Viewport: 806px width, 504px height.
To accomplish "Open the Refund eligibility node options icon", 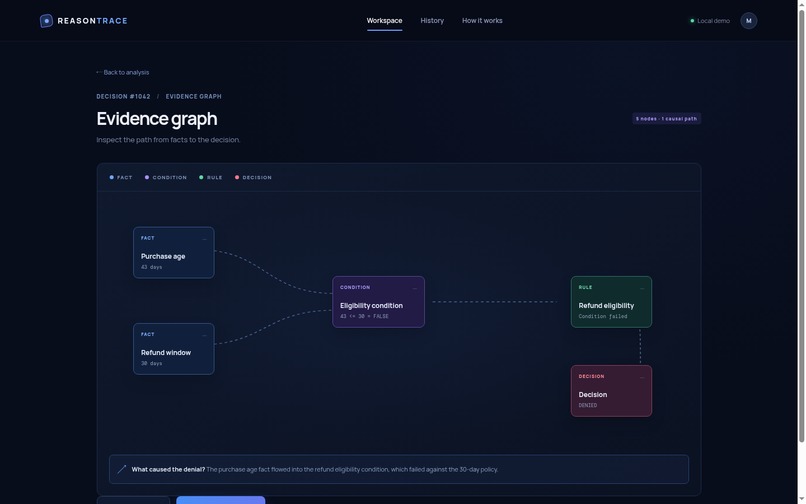I will 642,288.
